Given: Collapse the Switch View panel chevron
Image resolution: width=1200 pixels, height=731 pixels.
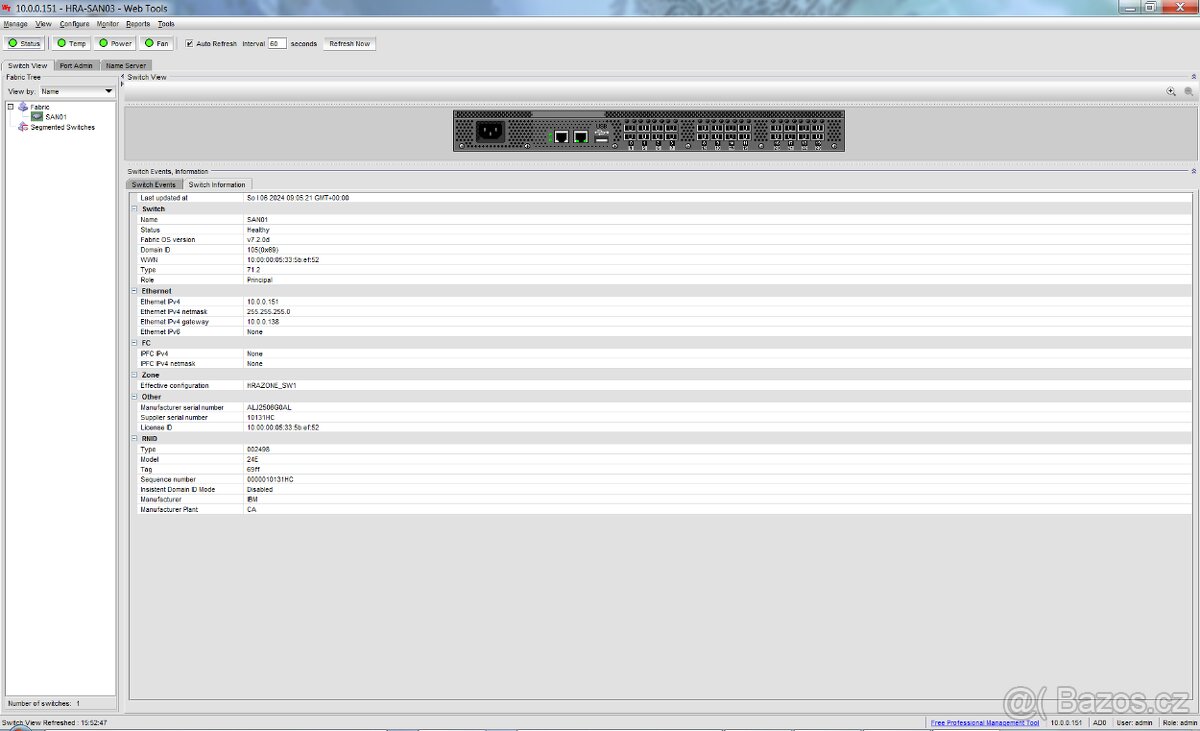Looking at the screenshot, I should [1193, 76].
